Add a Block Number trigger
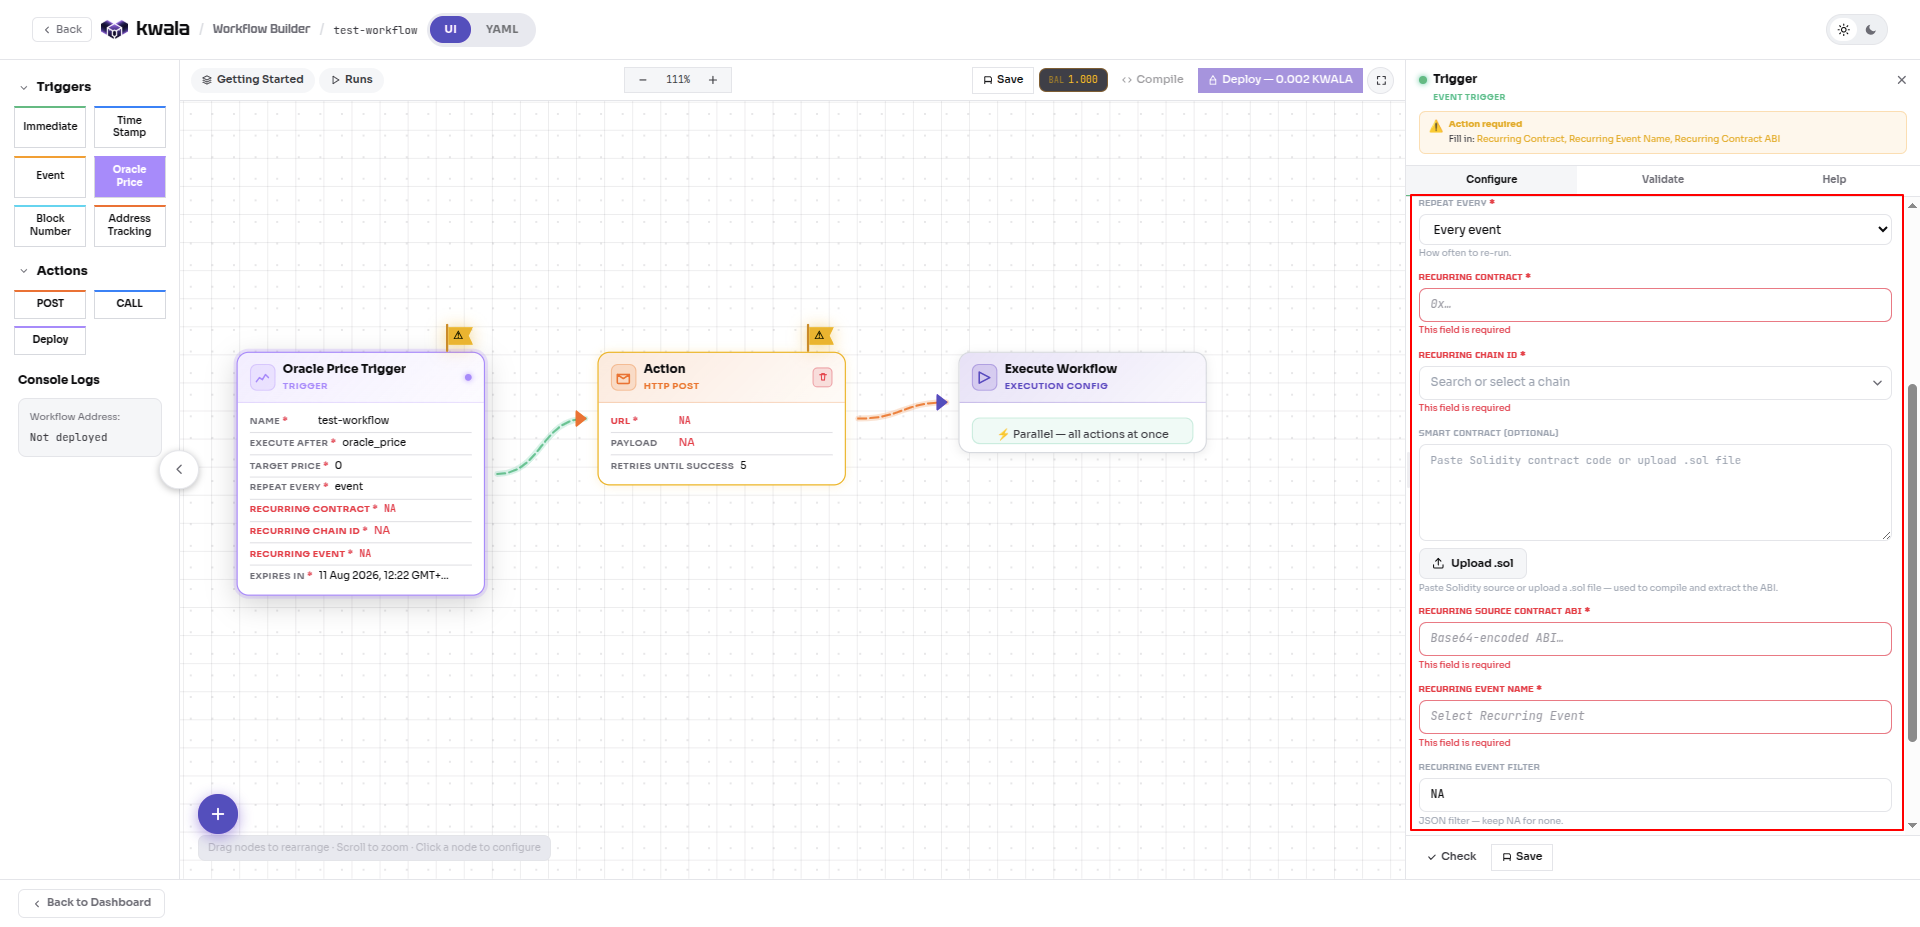The image size is (1920, 927). click(50, 225)
